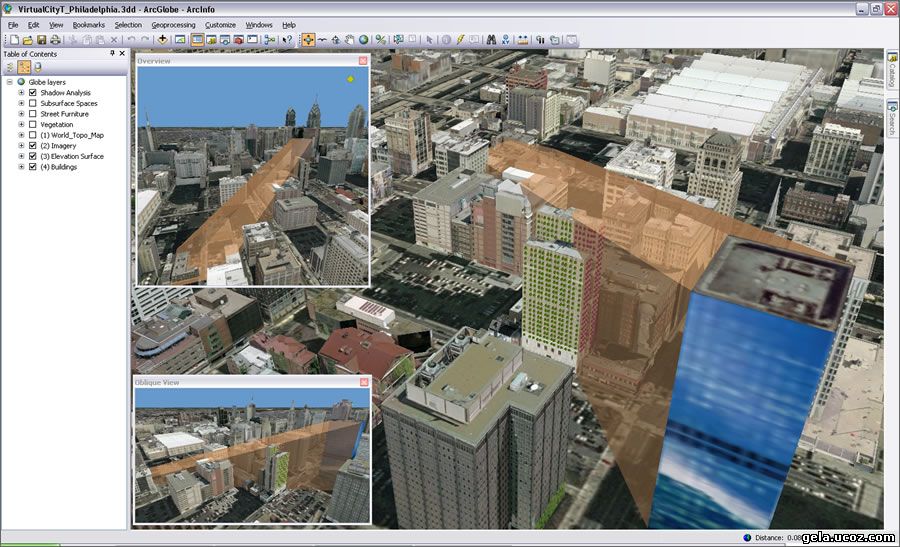Viewport: 900px width, 547px height.
Task: Open the File menu
Action: (13, 25)
